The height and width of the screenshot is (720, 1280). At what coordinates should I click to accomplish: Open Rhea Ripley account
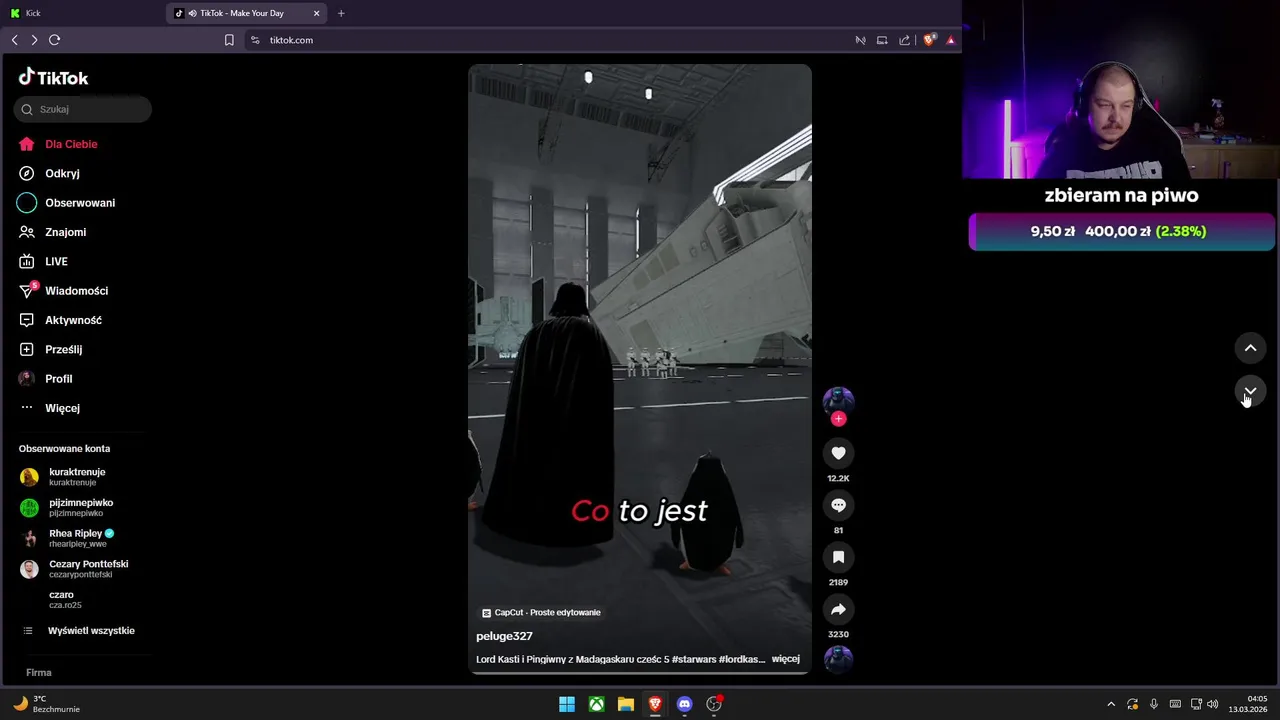point(67,538)
